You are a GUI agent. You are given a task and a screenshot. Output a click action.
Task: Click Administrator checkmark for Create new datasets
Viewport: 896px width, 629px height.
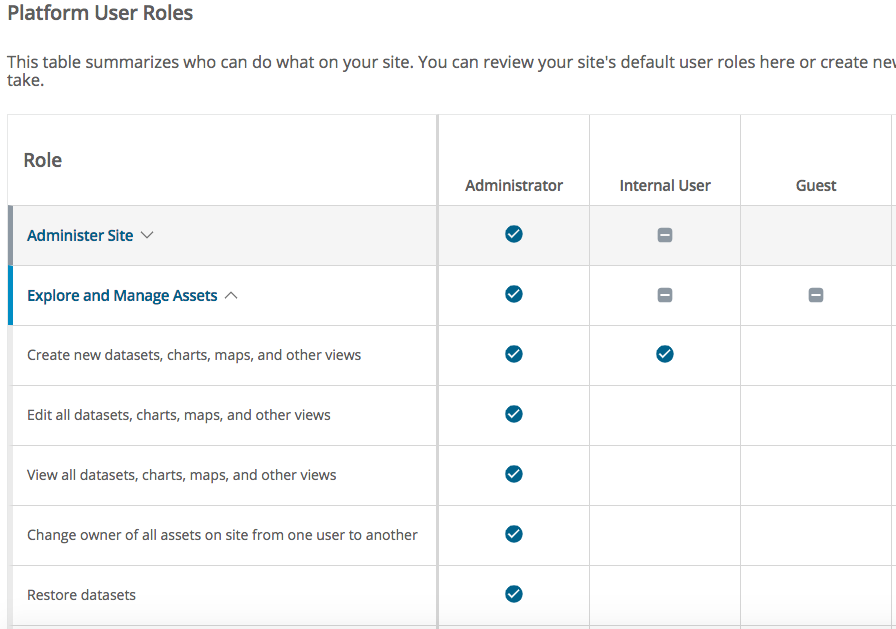coord(514,354)
